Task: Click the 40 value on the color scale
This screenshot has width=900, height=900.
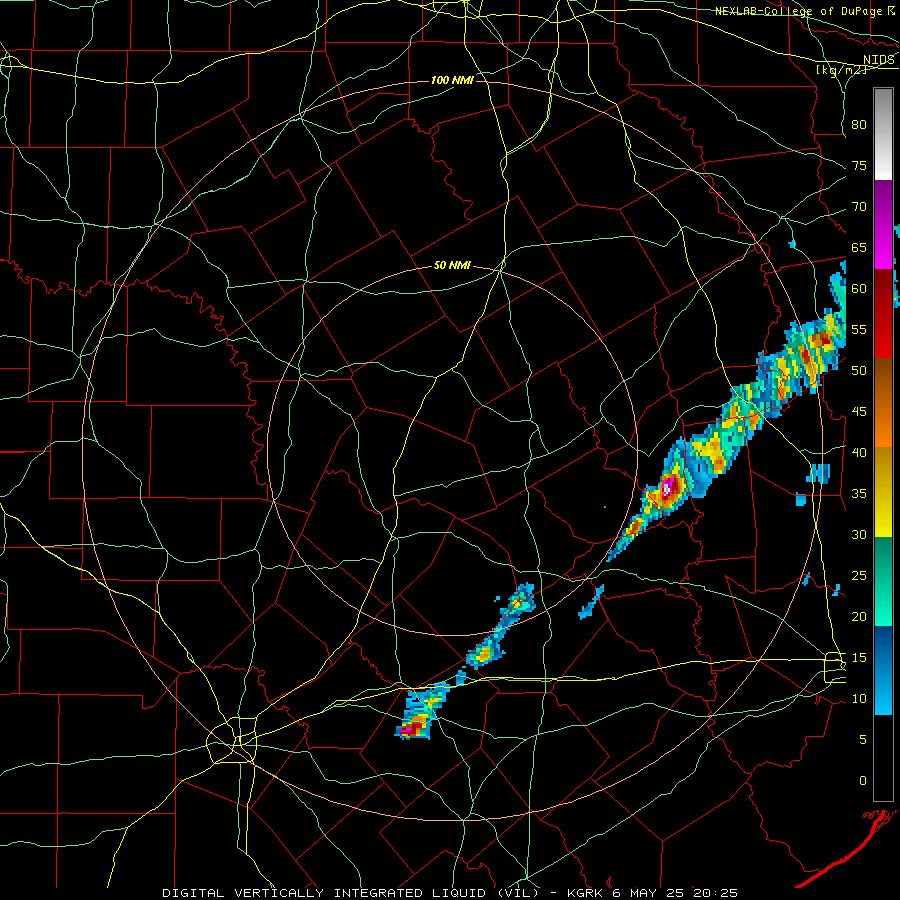Action: [x=859, y=452]
